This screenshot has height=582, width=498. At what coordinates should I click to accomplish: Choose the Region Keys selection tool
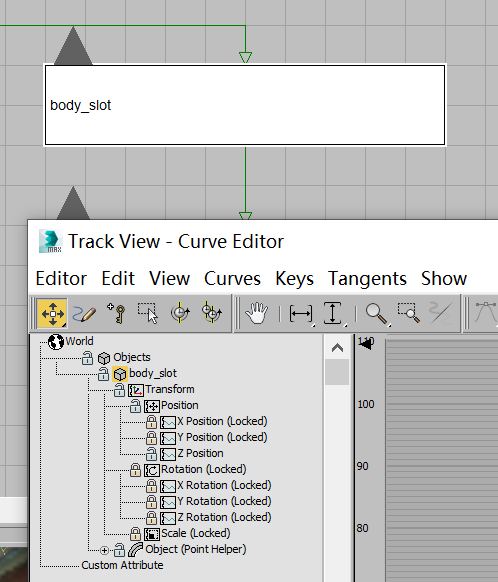pyautogui.click(x=148, y=314)
